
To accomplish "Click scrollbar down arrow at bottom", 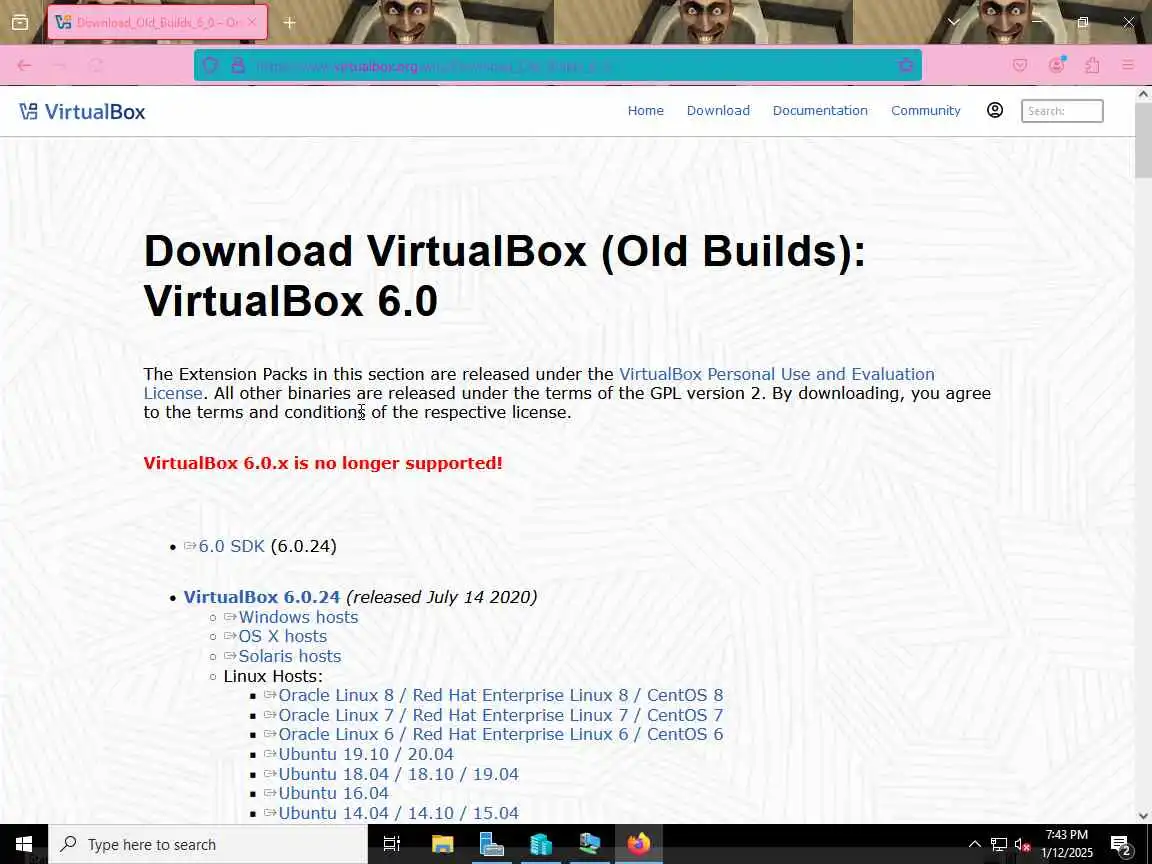I will point(1143,816).
